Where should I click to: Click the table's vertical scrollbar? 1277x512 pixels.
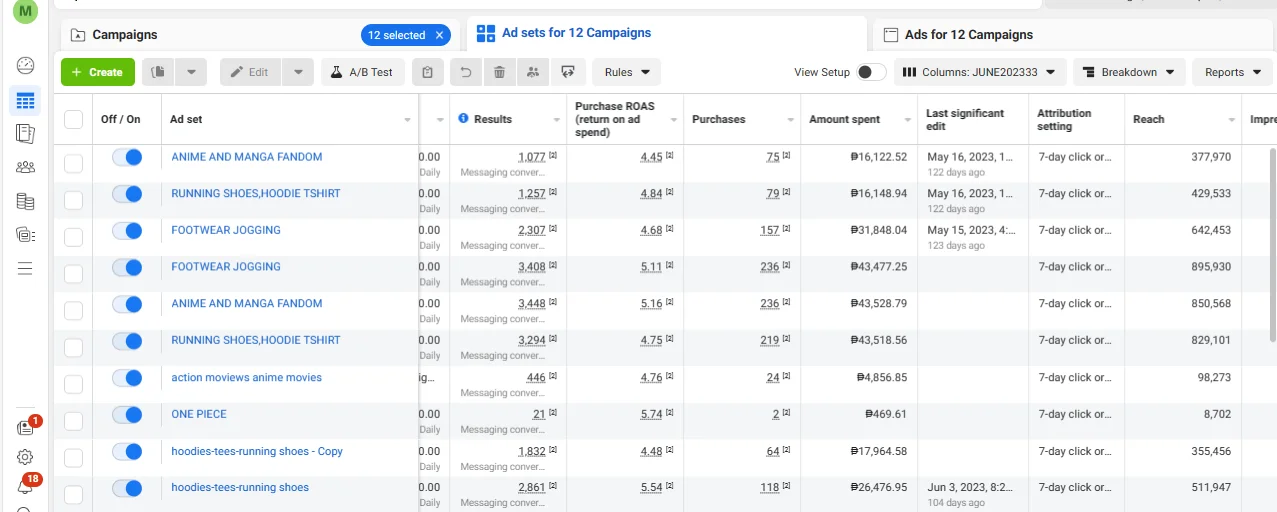(1272, 245)
